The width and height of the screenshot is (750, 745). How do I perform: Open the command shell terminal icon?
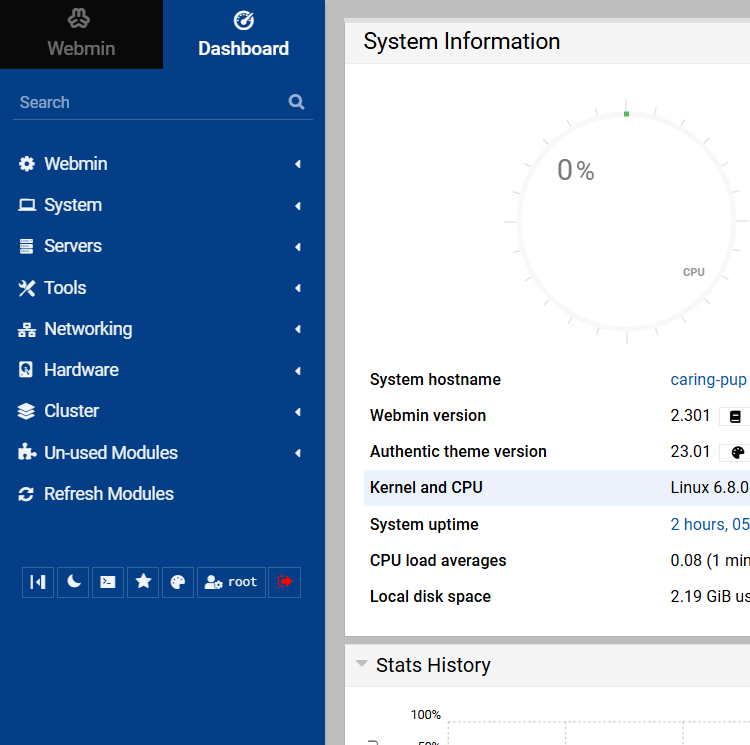(108, 582)
